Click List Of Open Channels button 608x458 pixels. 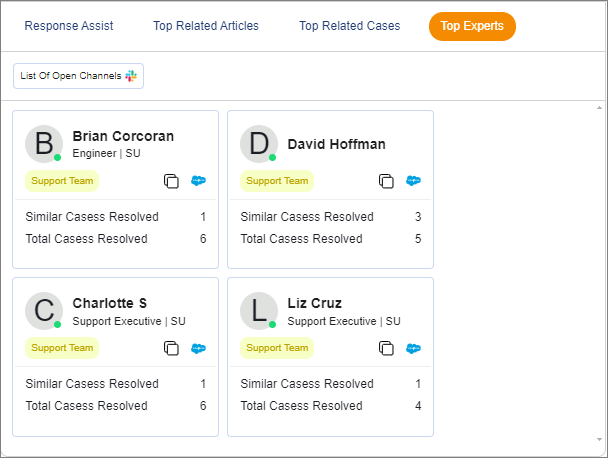coord(78,76)
